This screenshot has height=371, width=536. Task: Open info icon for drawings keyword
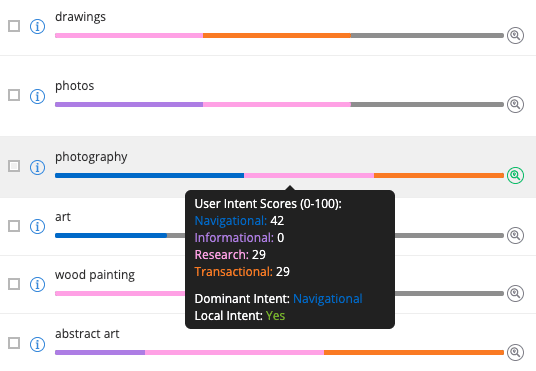(37, 26)
